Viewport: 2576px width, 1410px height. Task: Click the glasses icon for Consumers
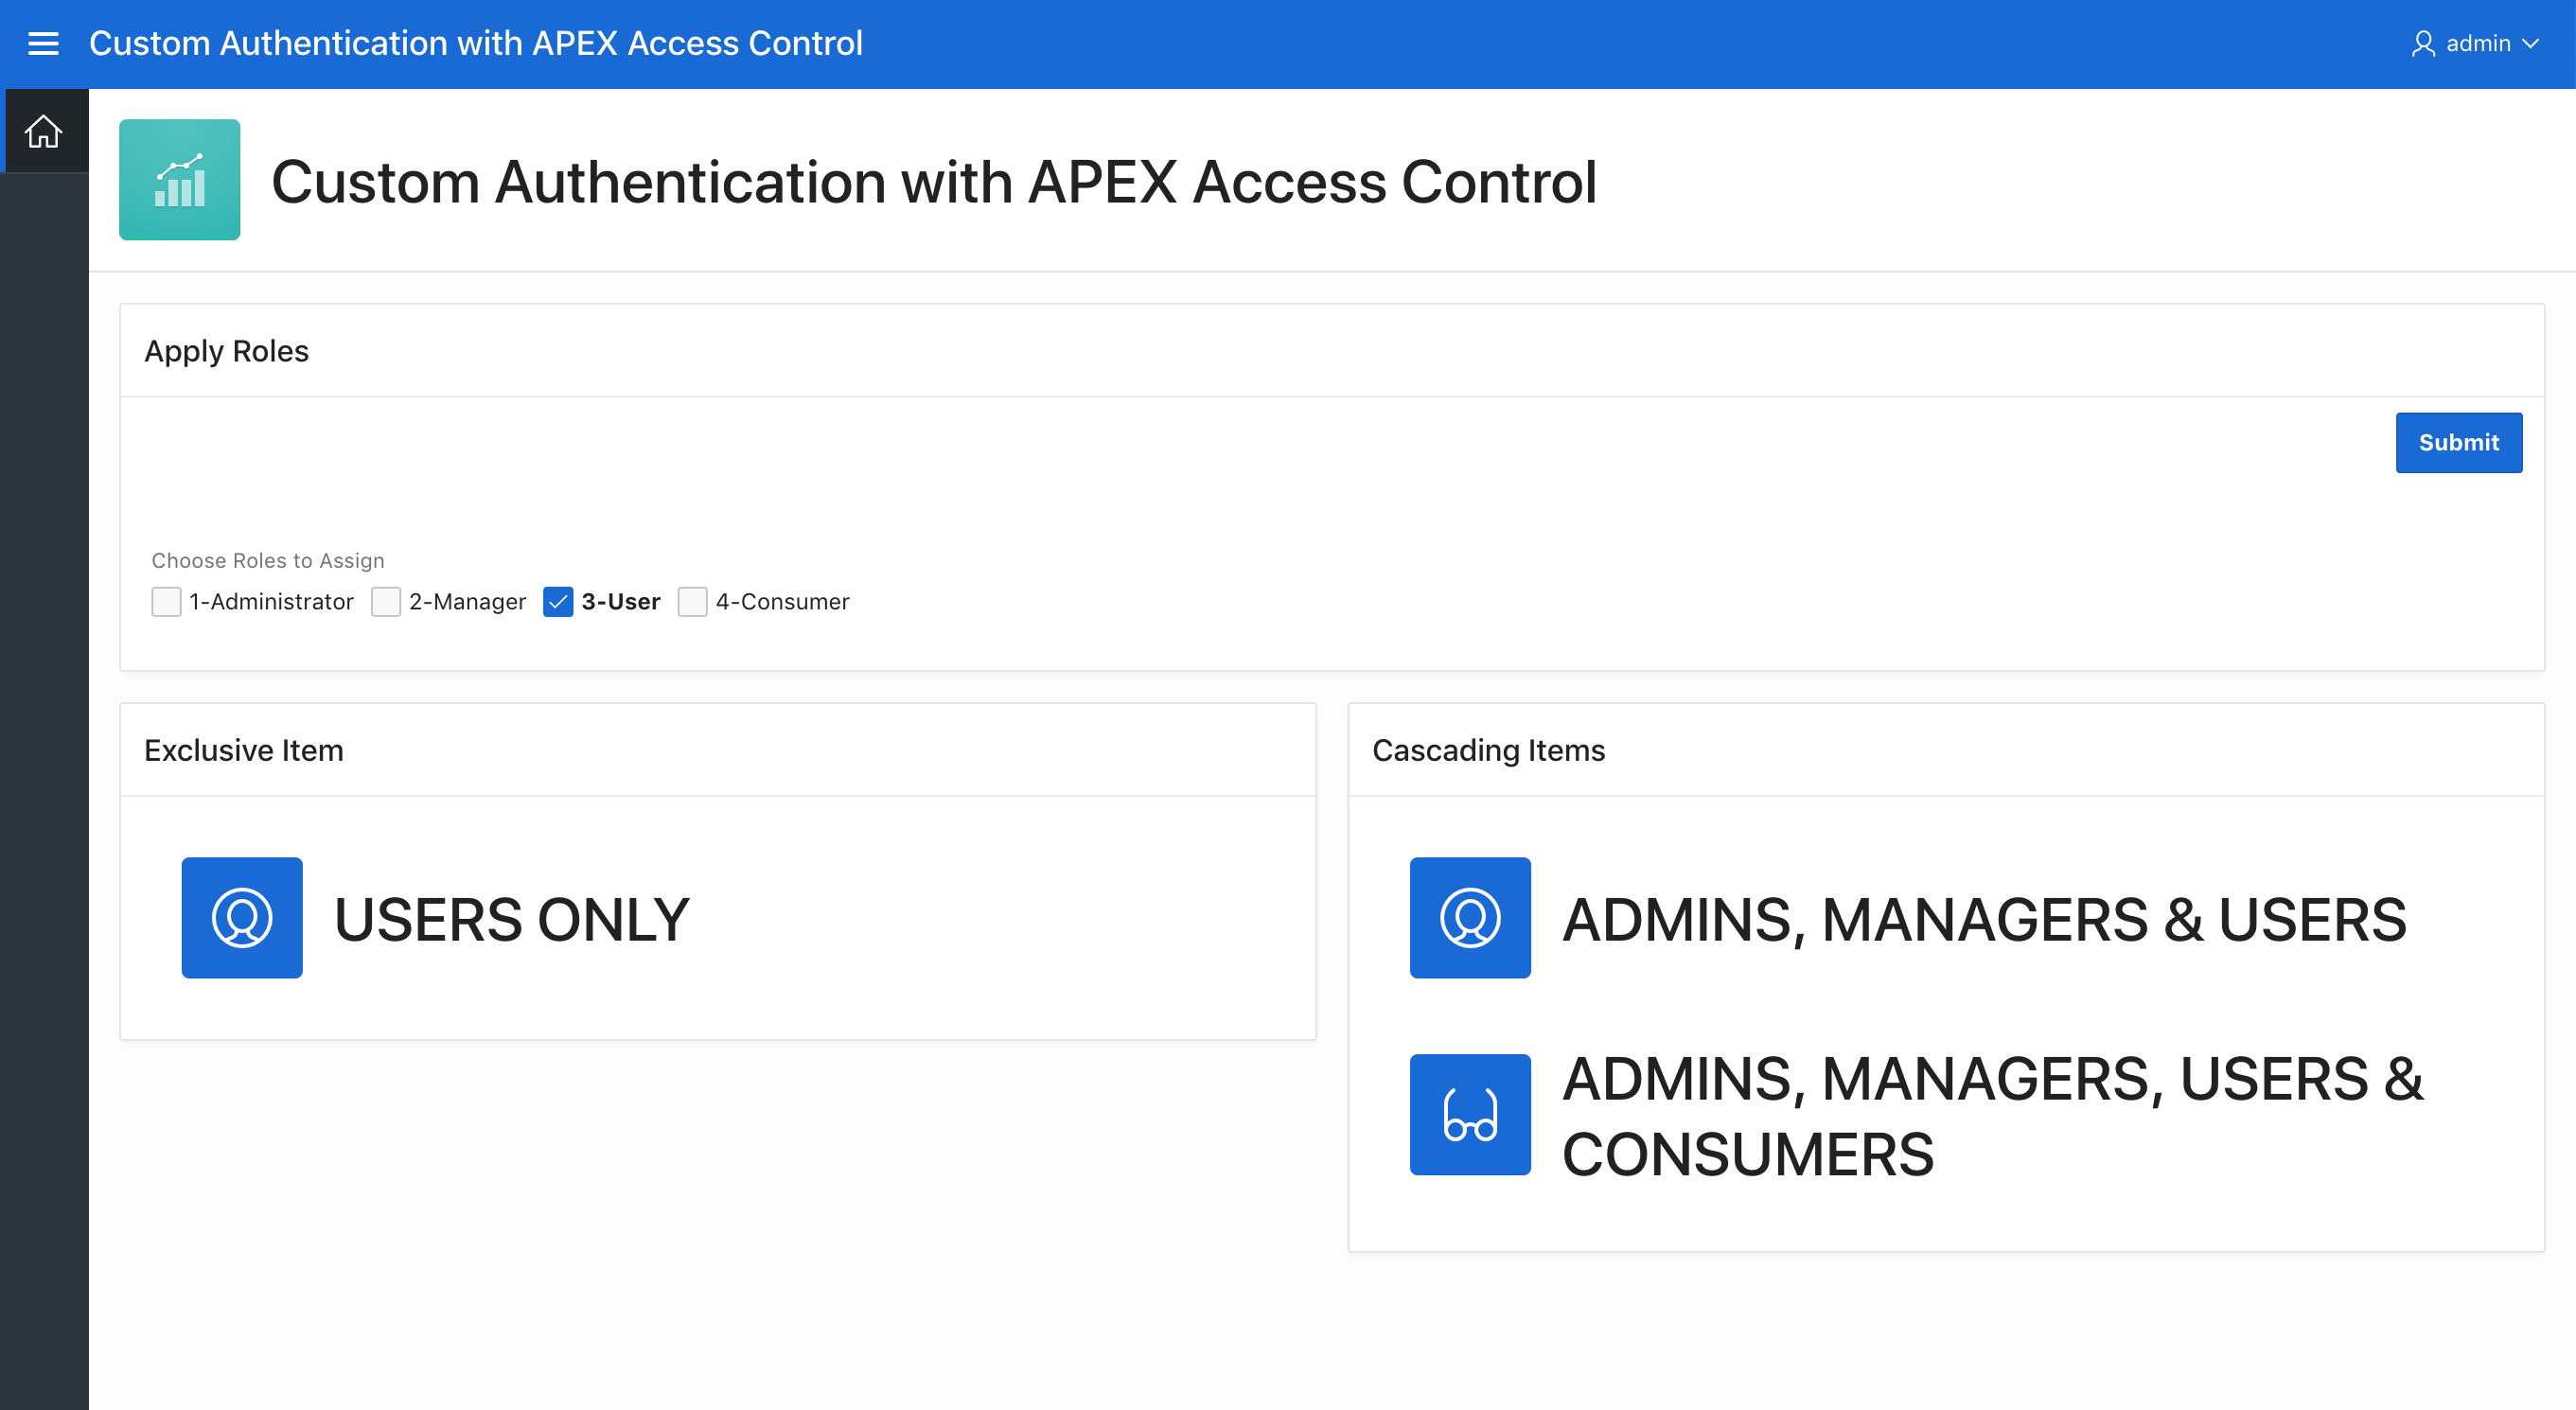[x=1469, y=1114]
